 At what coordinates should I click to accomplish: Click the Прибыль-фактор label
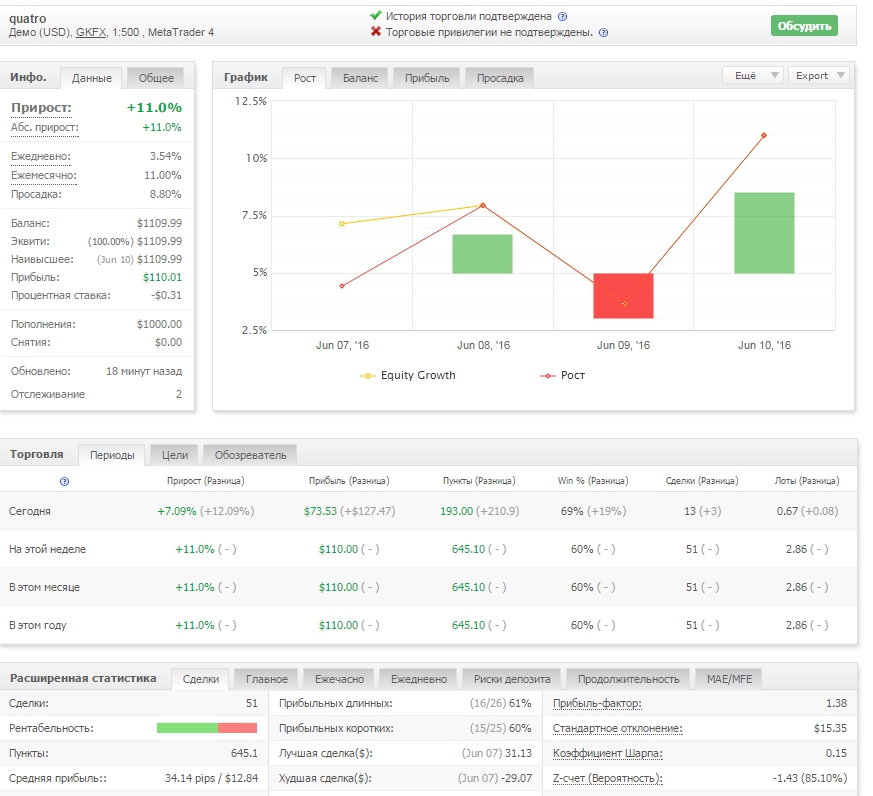pyautogui.click(x=597, y=704)
